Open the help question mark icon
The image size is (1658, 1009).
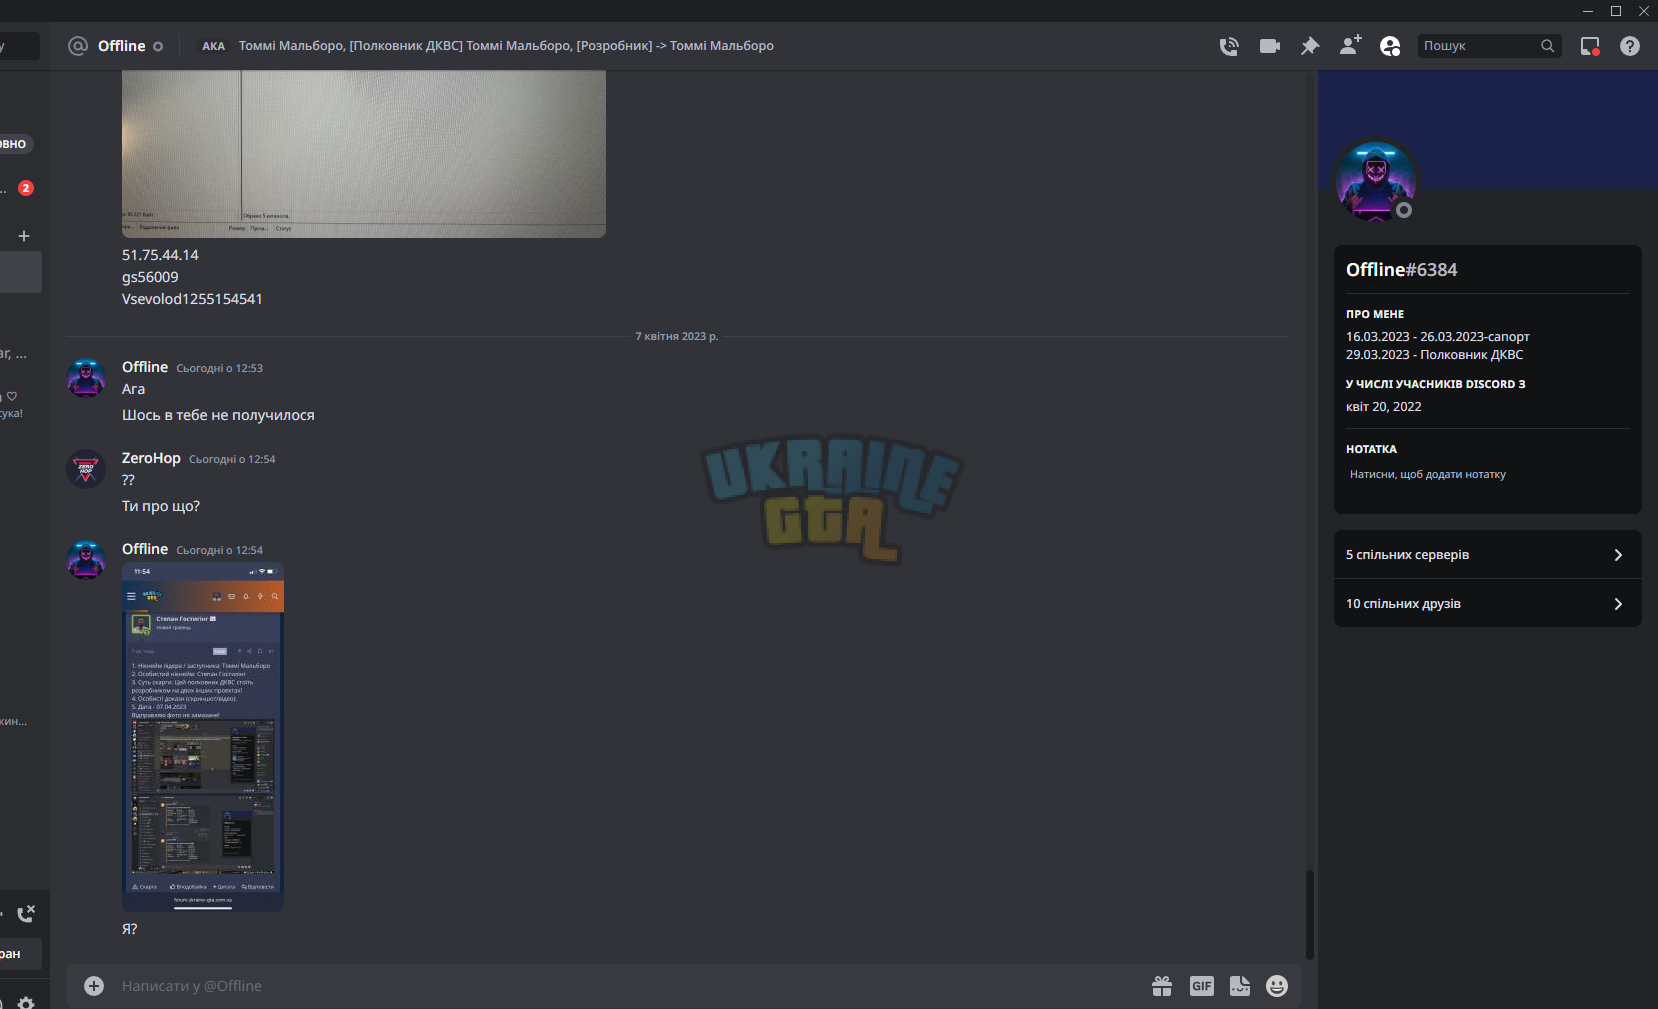pos(1630,46)
